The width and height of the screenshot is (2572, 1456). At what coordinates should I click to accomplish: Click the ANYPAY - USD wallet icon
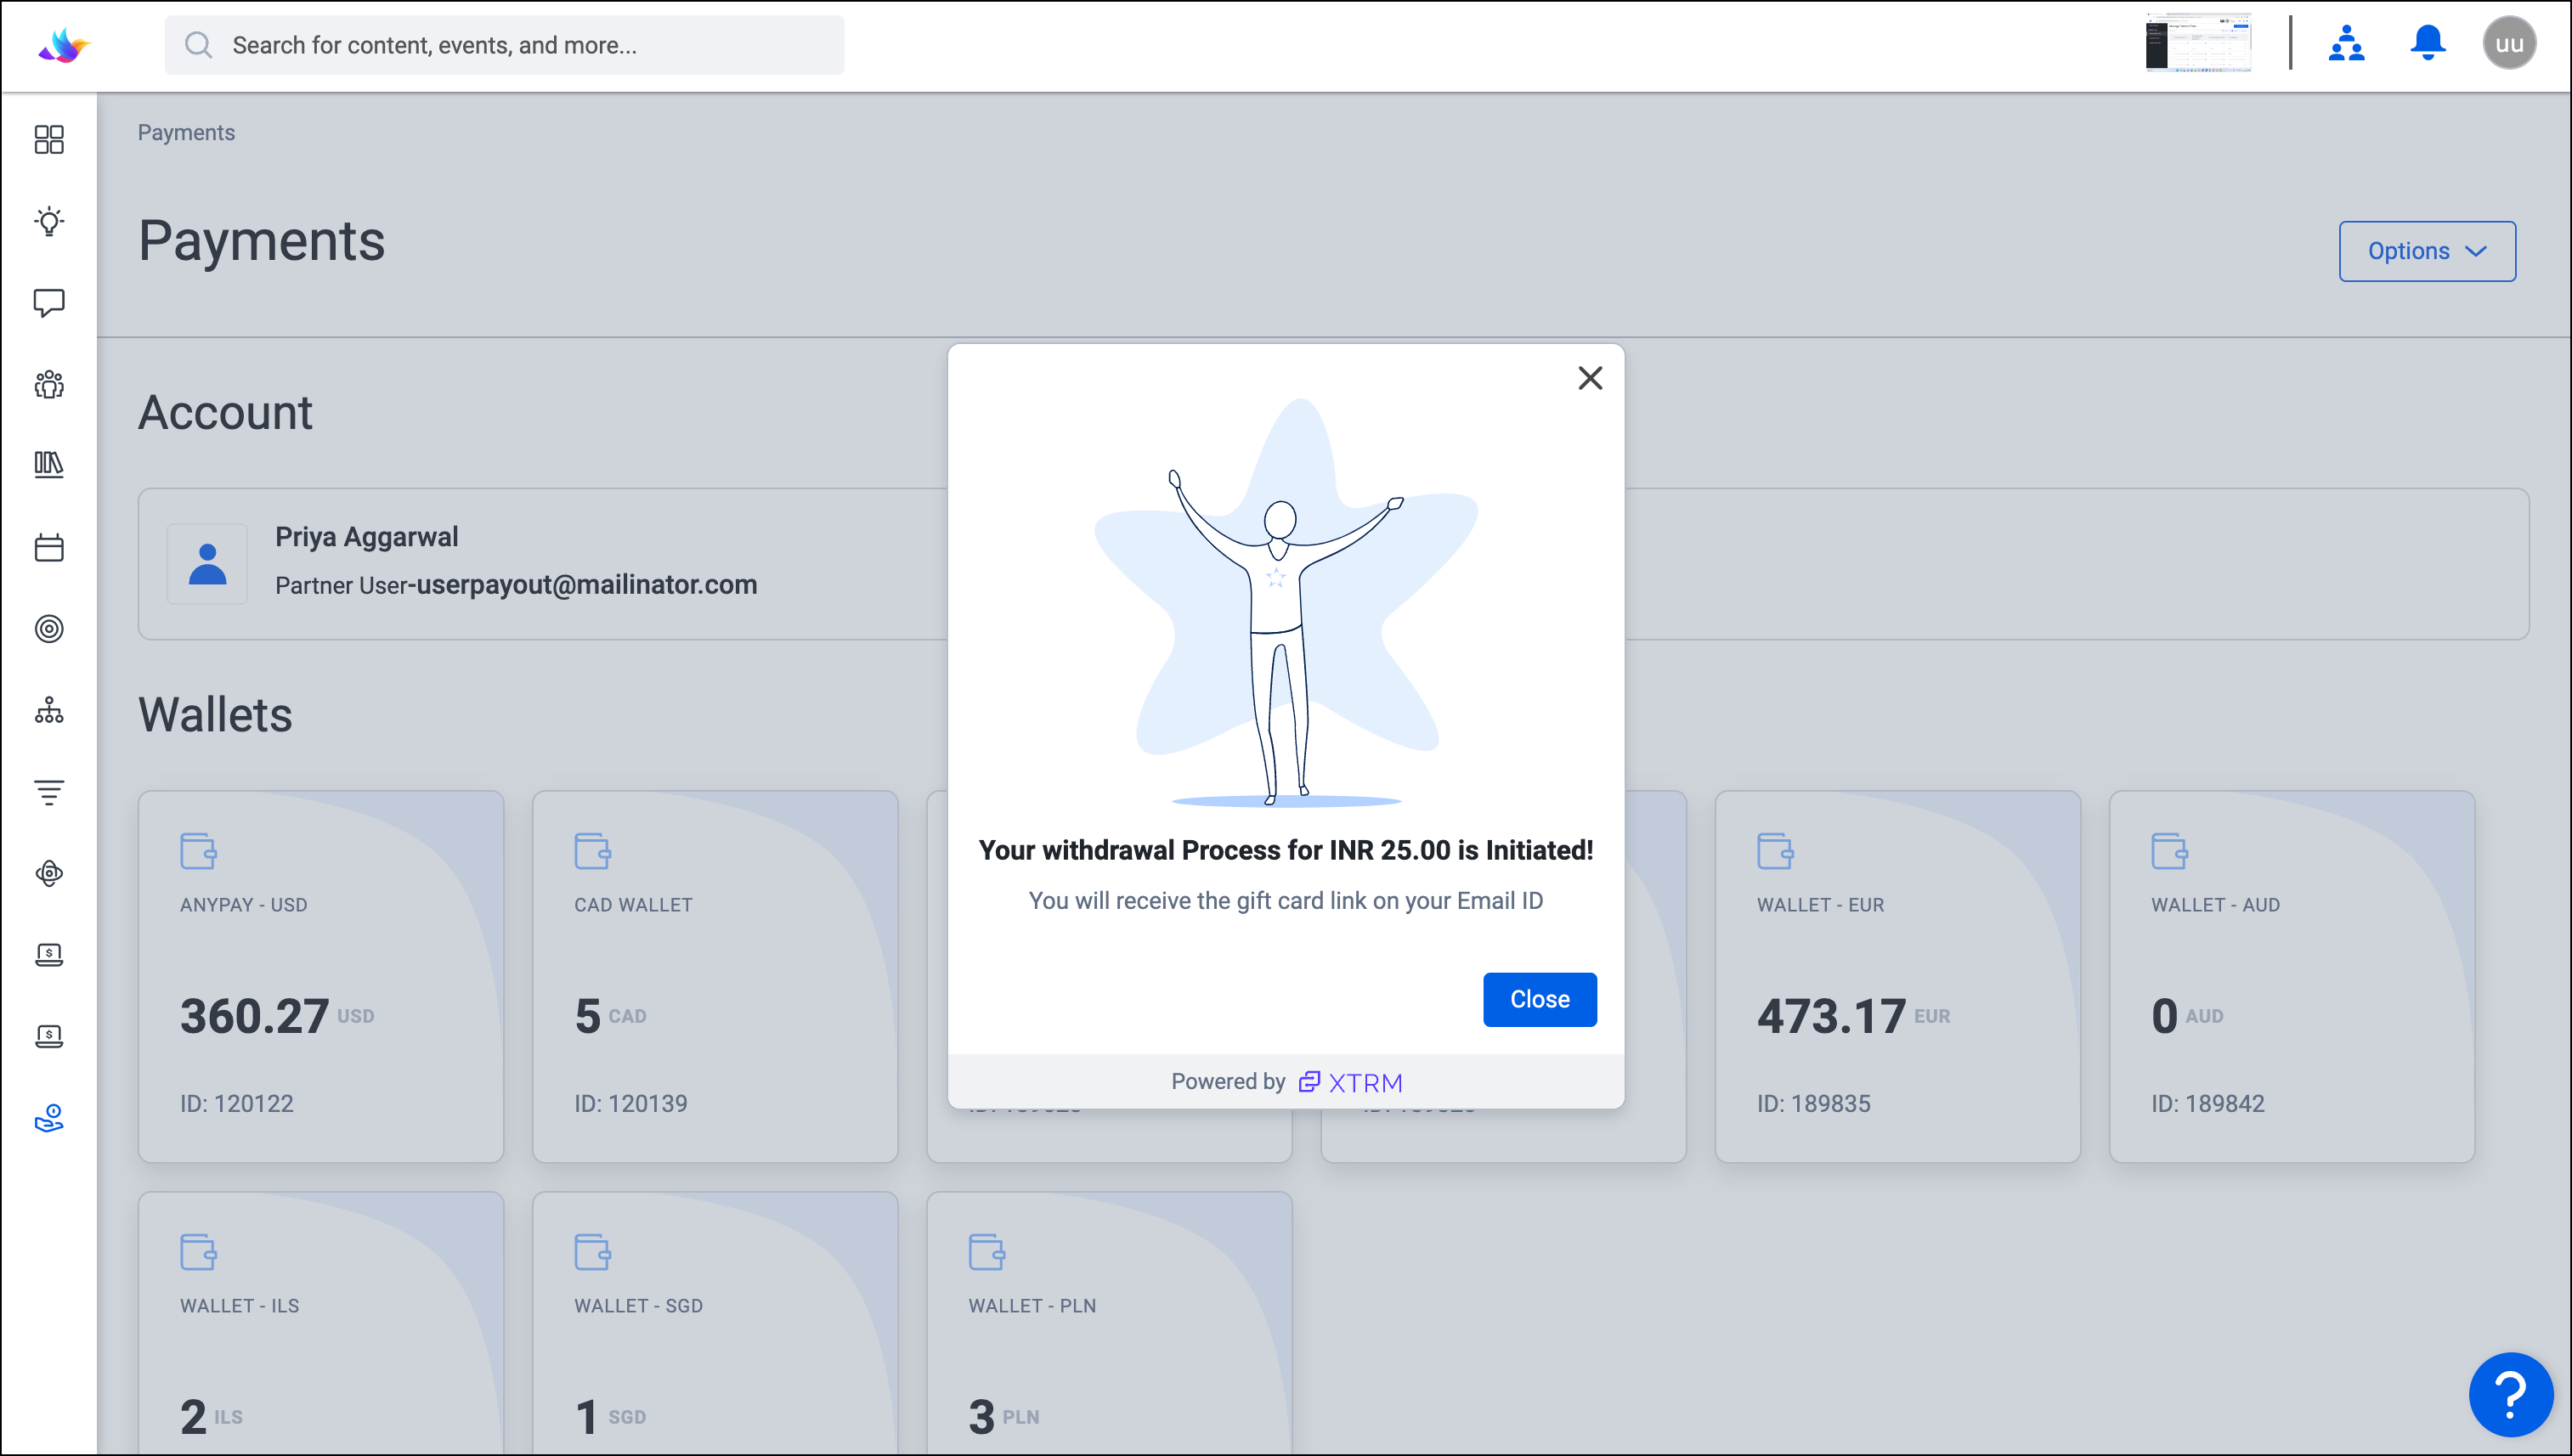click(x=198, y=851)
